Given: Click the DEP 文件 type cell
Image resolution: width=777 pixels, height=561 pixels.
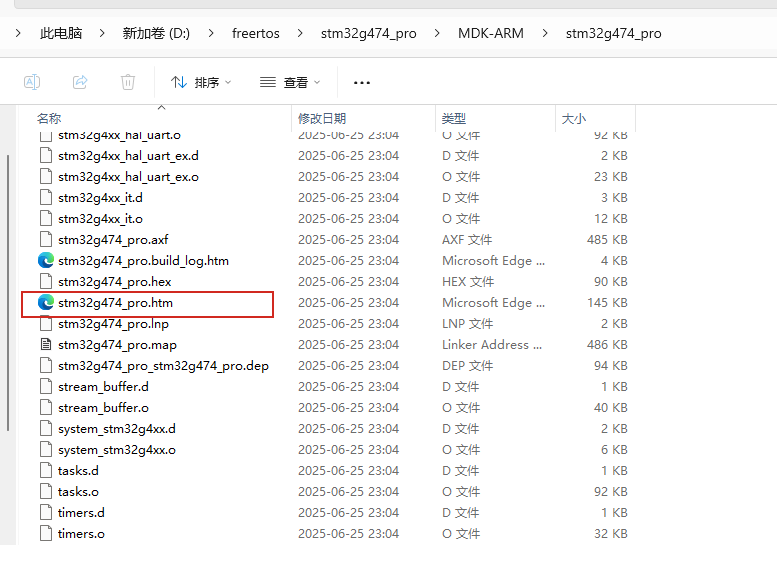Looking at the screenshot, I should [x=467, y=365].
